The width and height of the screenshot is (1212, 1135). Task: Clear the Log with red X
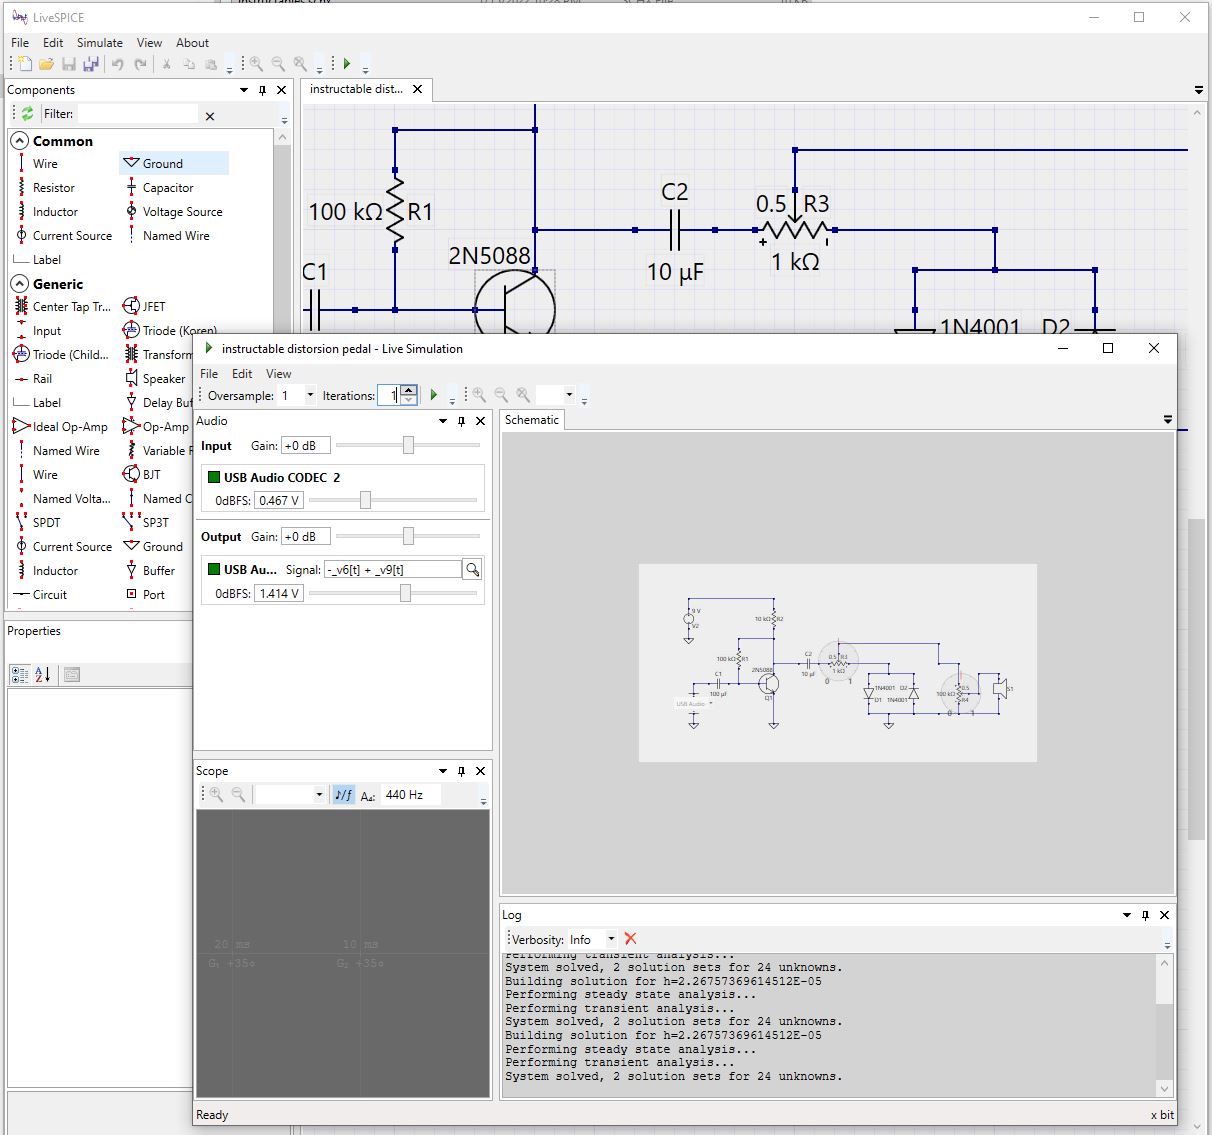tap(630, 938)
